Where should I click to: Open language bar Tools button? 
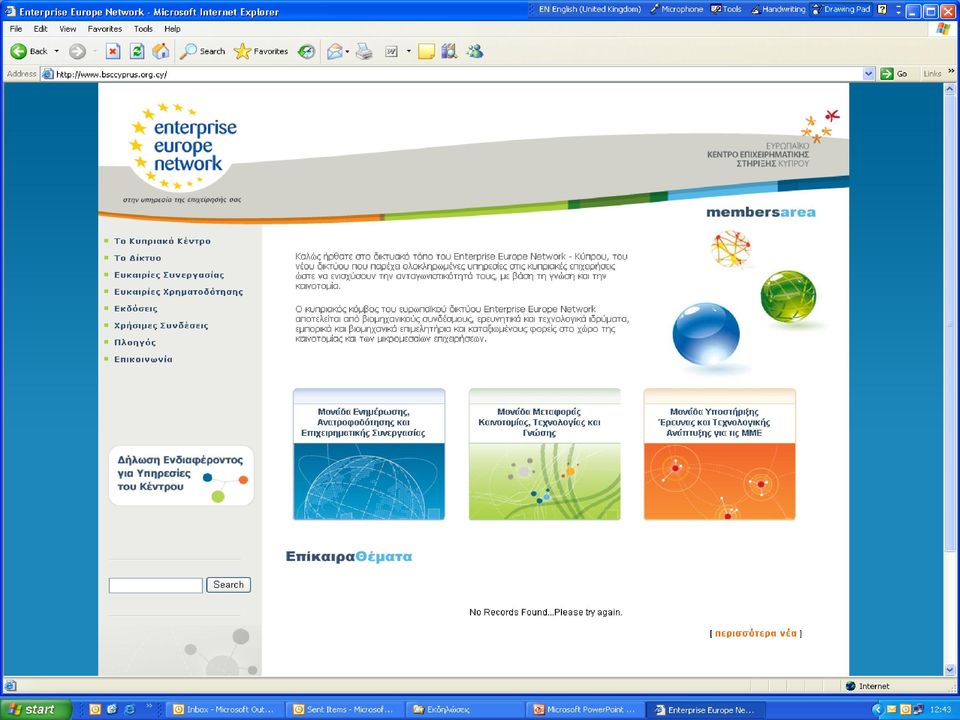click(726, 9)
